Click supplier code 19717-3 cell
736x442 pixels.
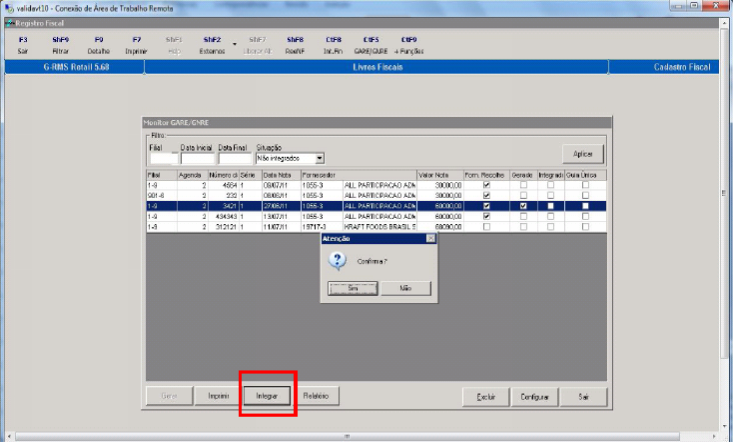click(x=322, y=227)
